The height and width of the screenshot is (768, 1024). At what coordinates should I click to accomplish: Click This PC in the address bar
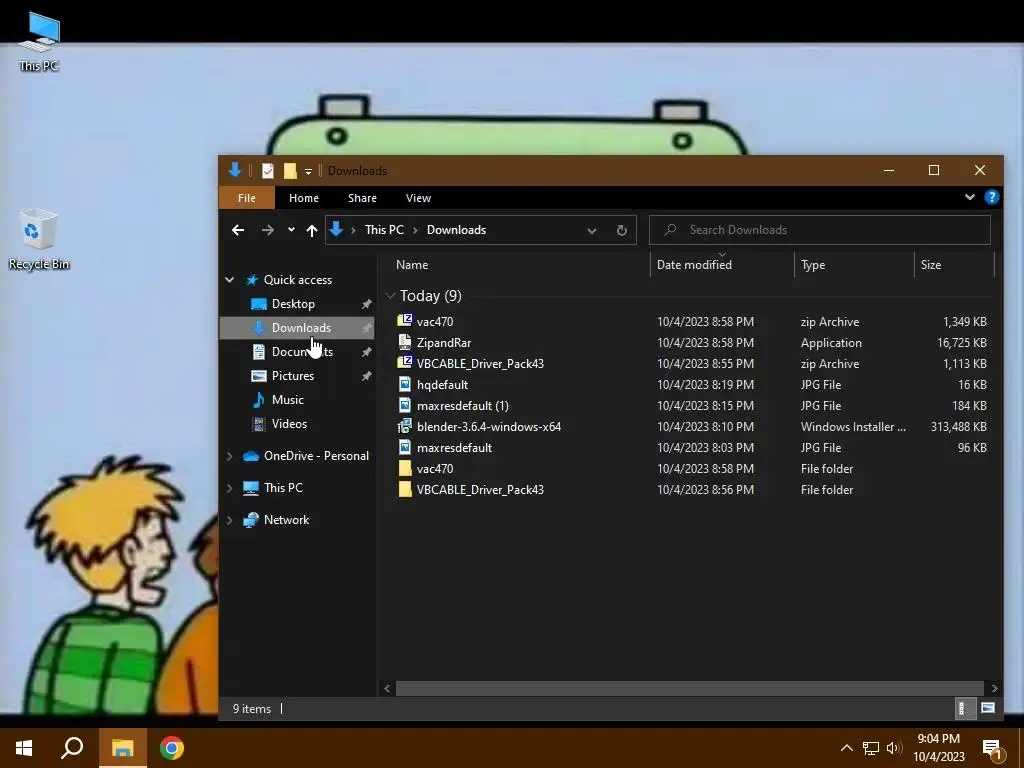[x=384, y=230]
